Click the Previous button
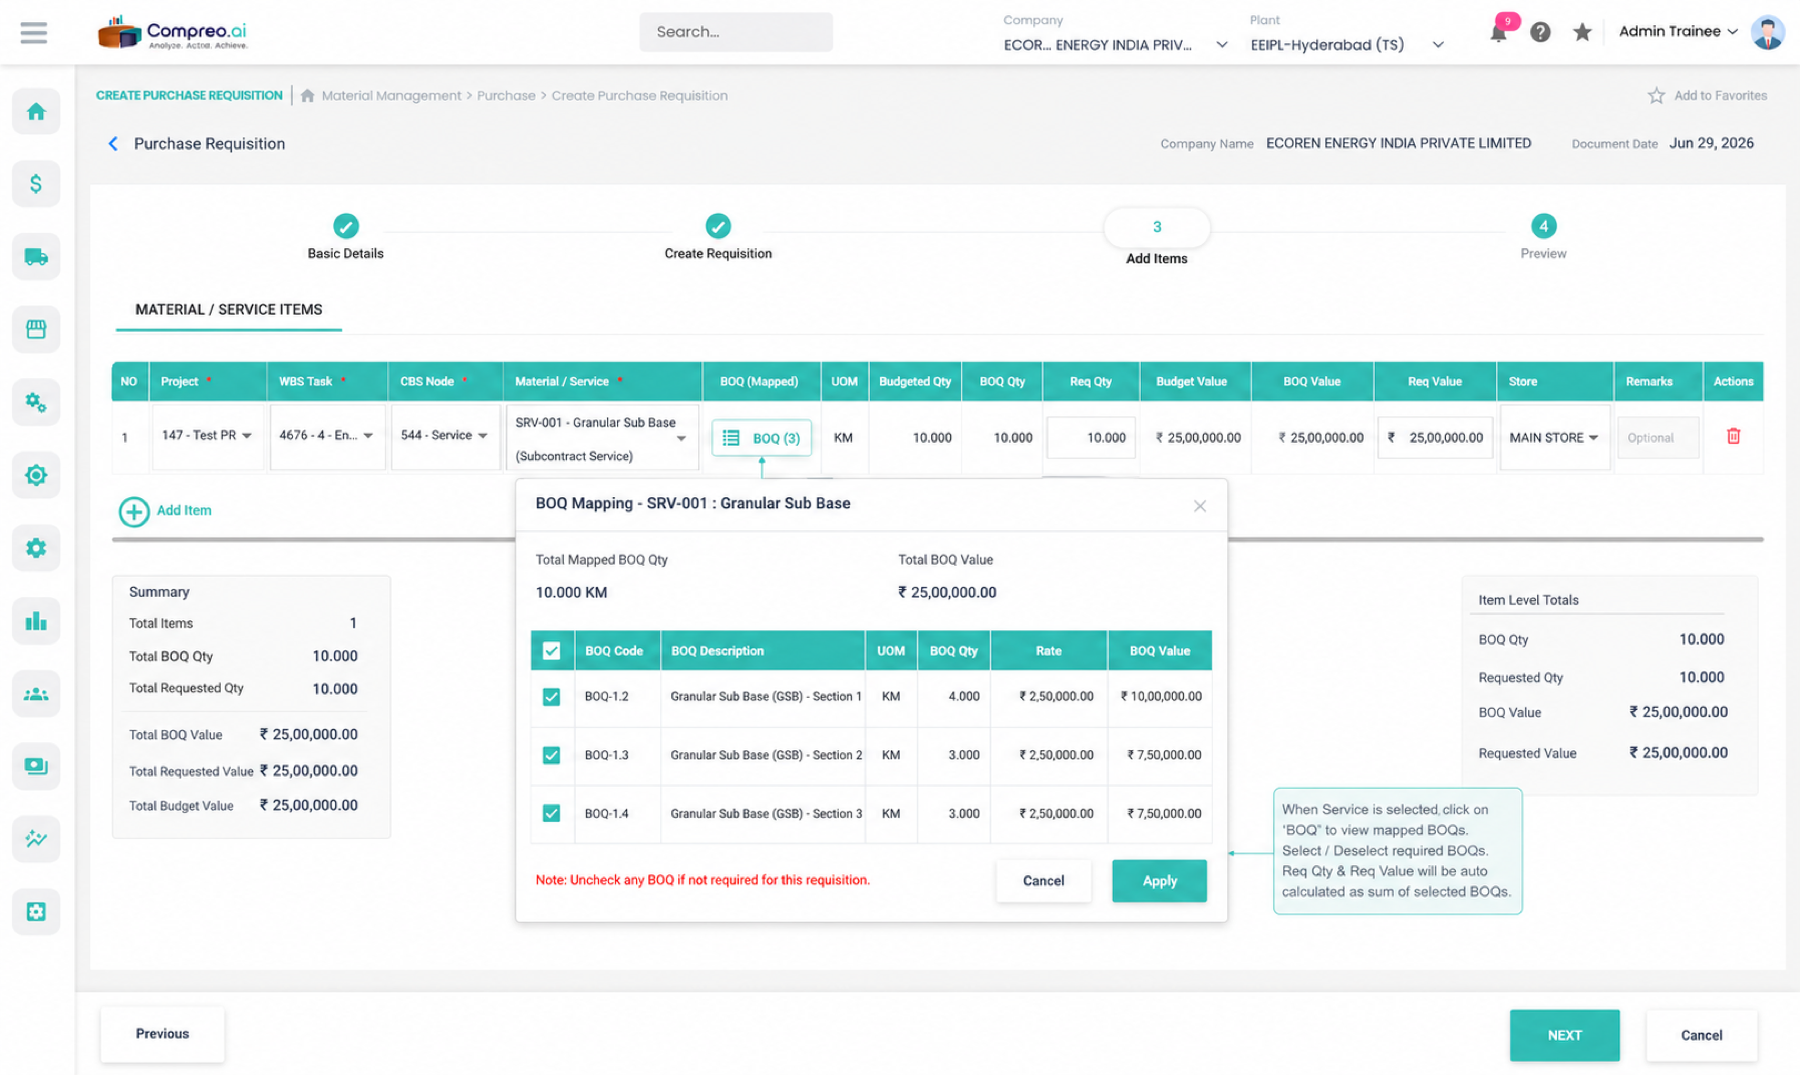The height and width of the screenshot is (1075, 1800). (x=162, y=1034)
